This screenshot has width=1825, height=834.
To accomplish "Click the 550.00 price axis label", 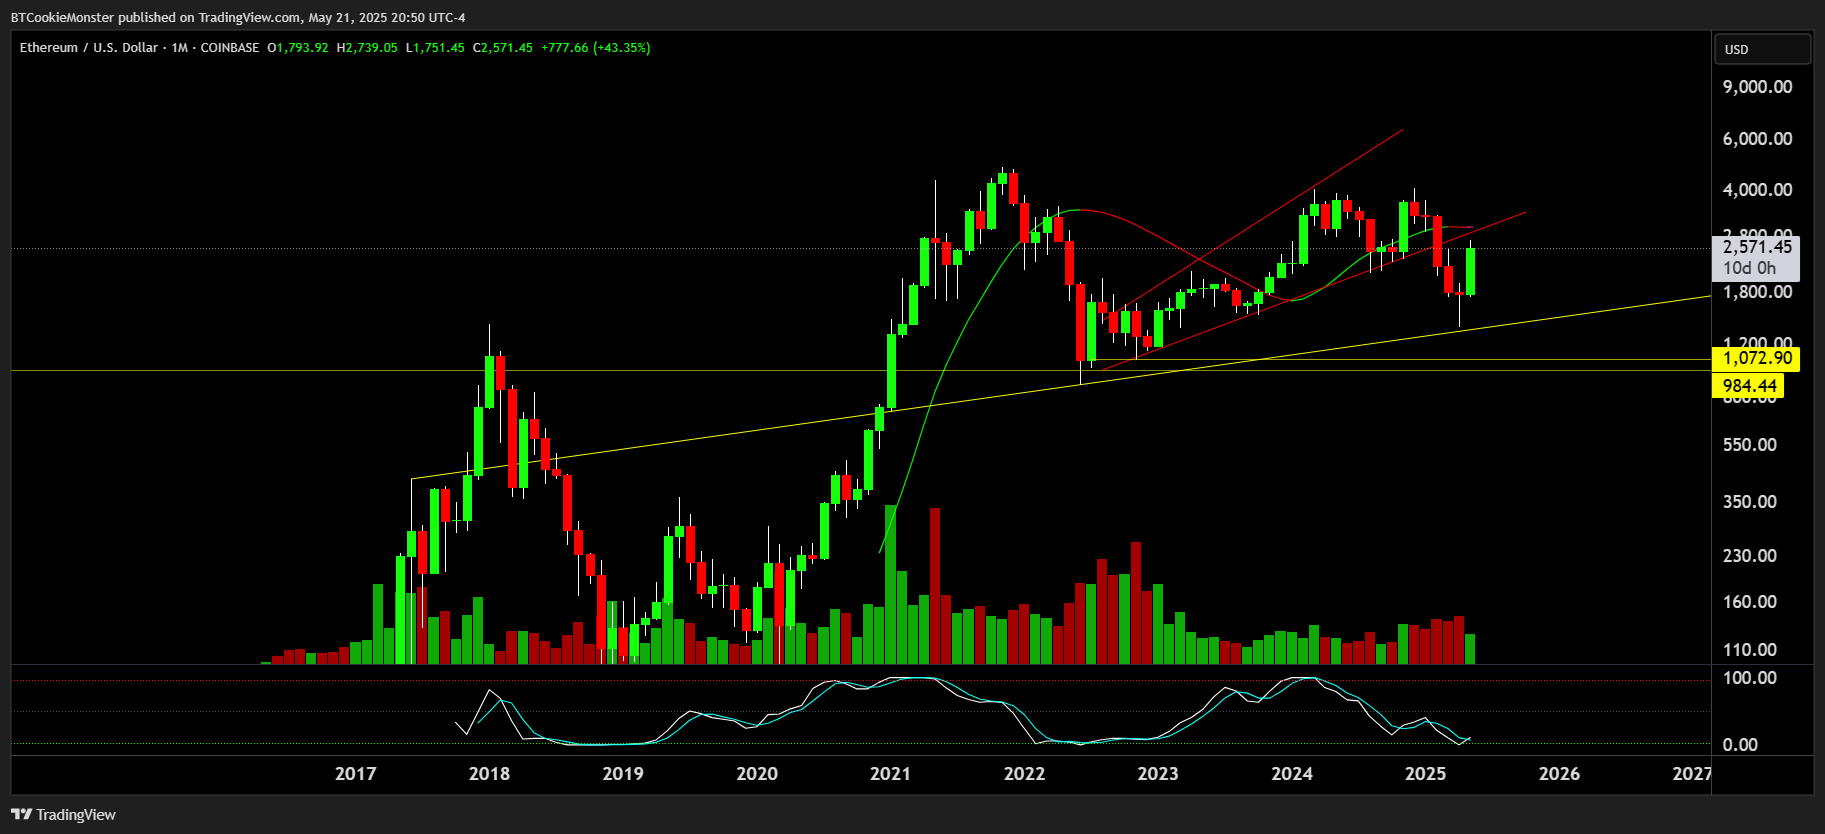I will pos(1750,445).
